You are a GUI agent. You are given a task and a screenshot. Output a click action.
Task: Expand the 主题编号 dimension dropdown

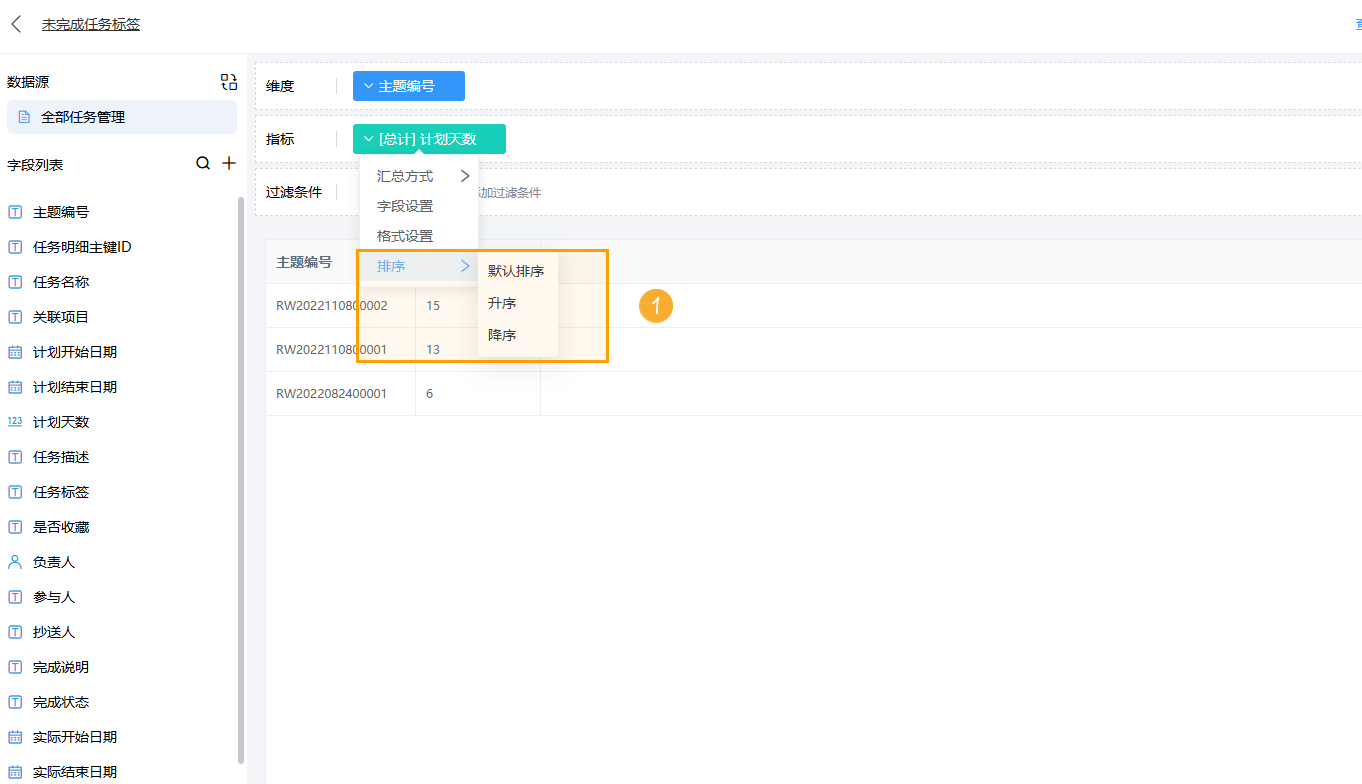pos(368,86)
